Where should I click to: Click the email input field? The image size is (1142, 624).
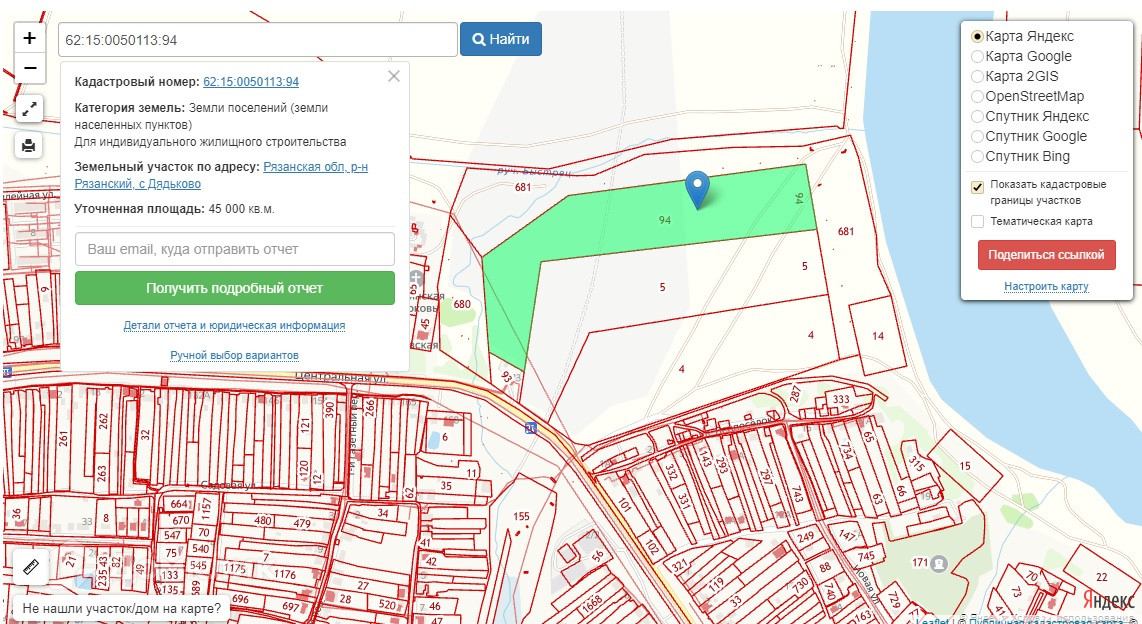pos(235,249)
